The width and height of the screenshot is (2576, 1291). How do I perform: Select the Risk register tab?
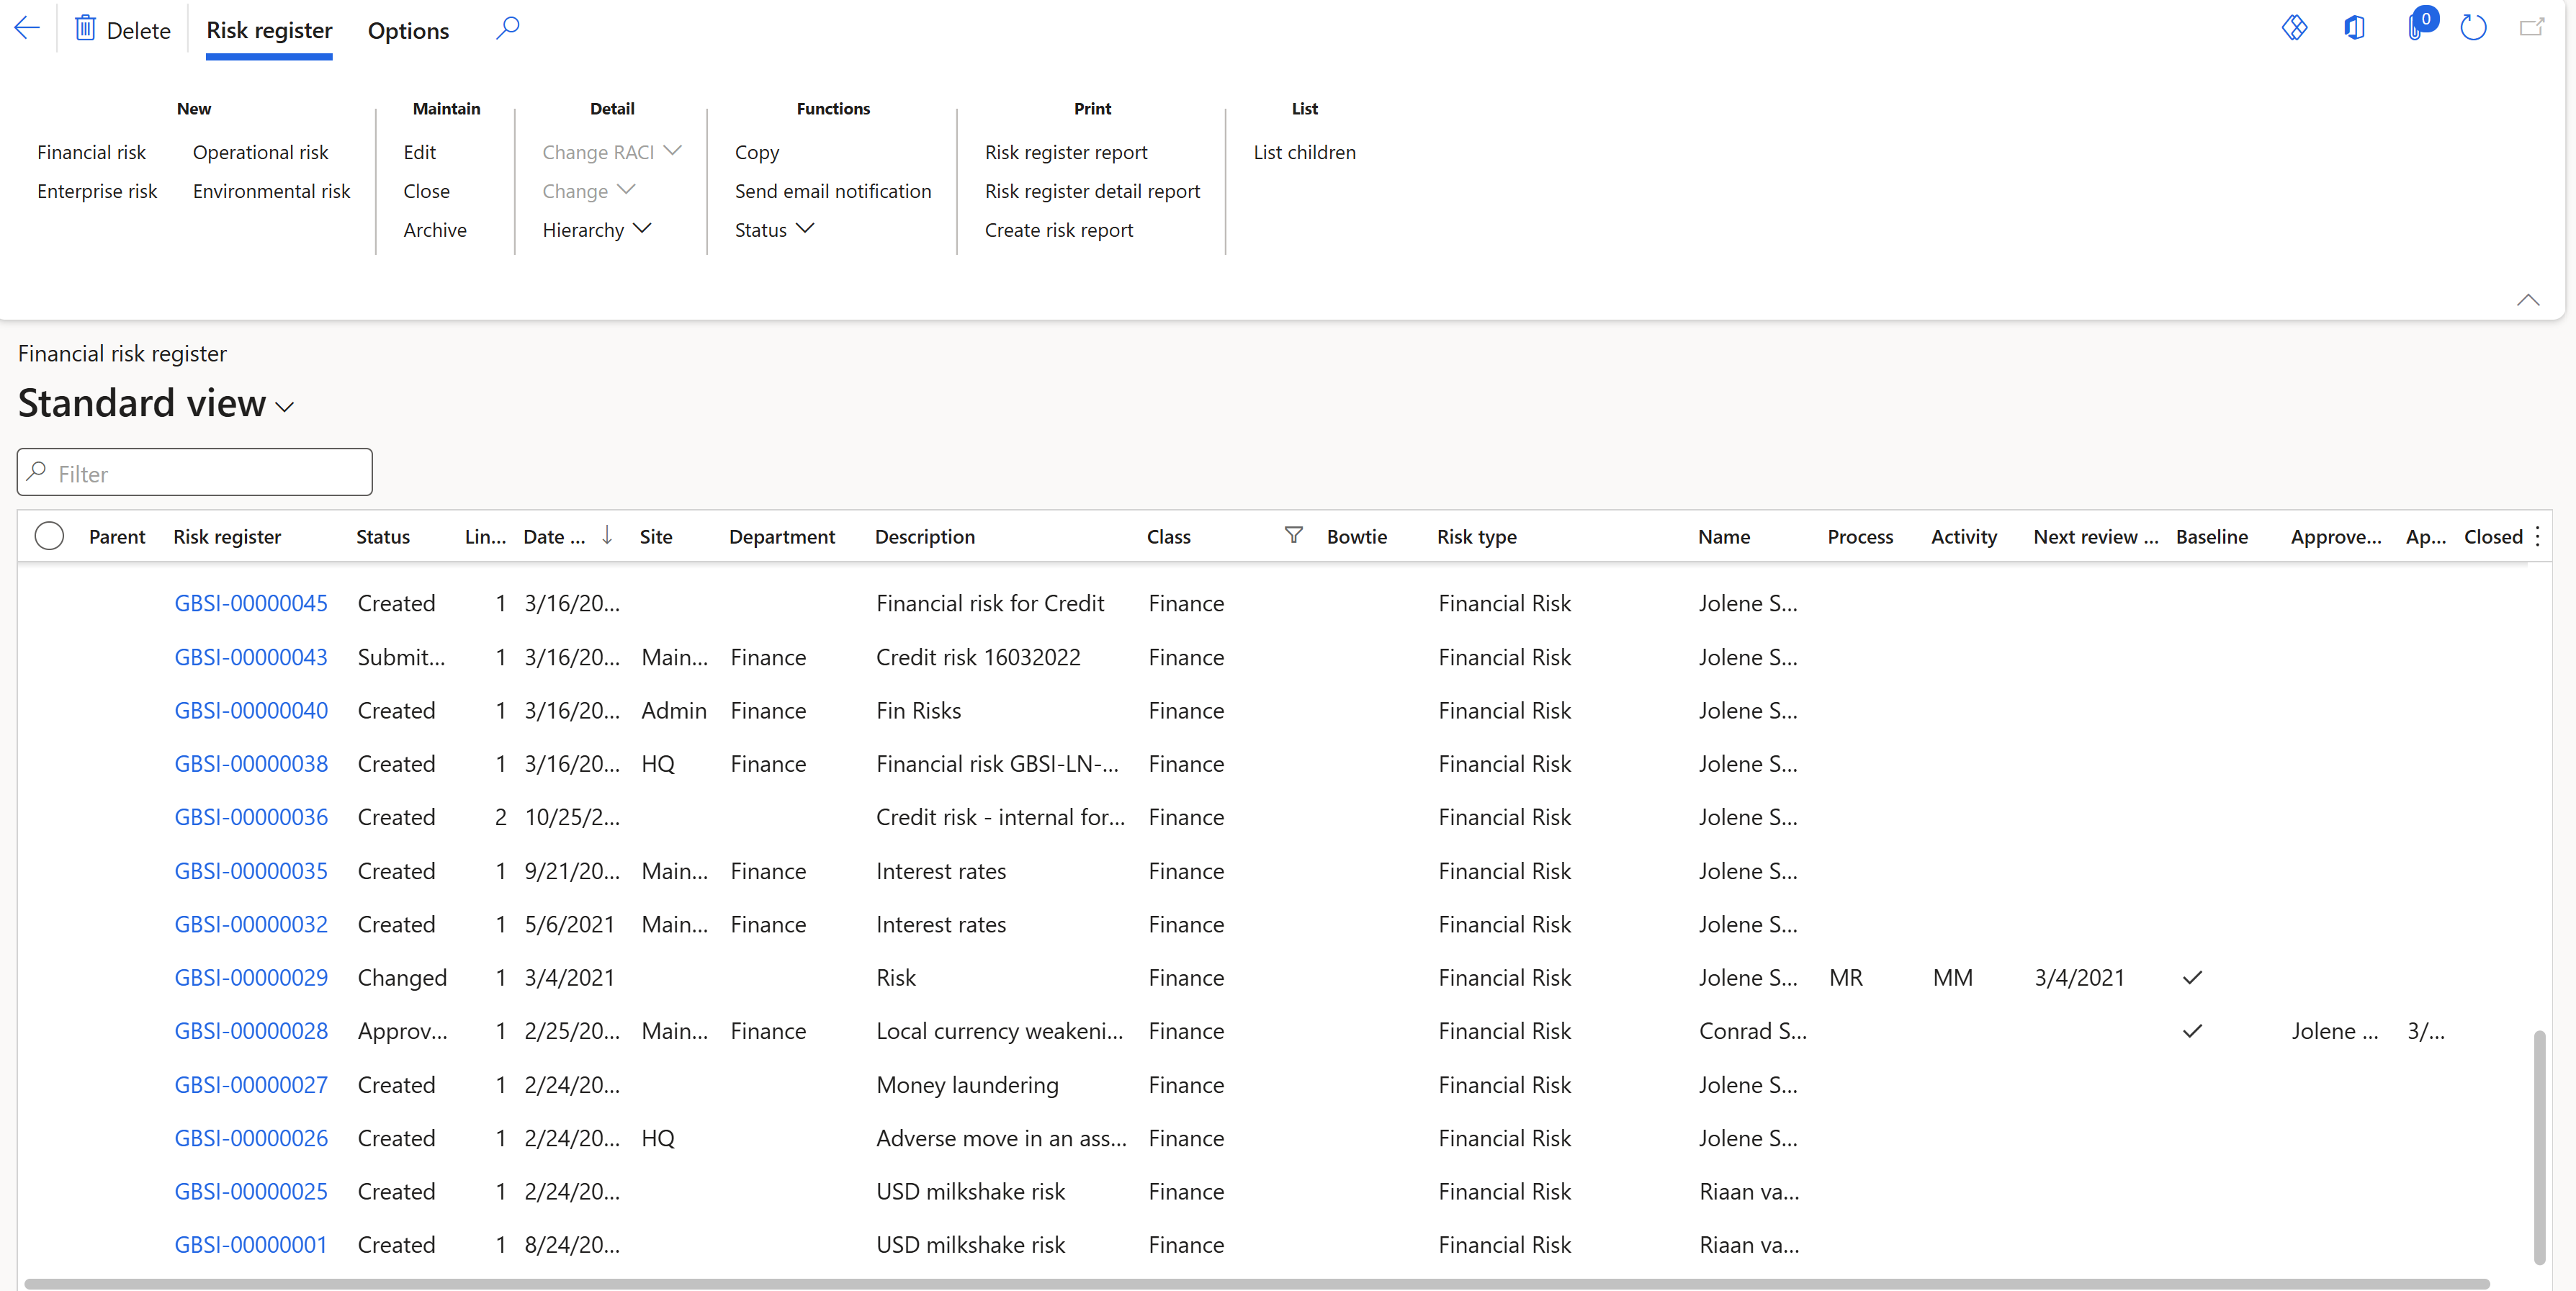point(269,31)
